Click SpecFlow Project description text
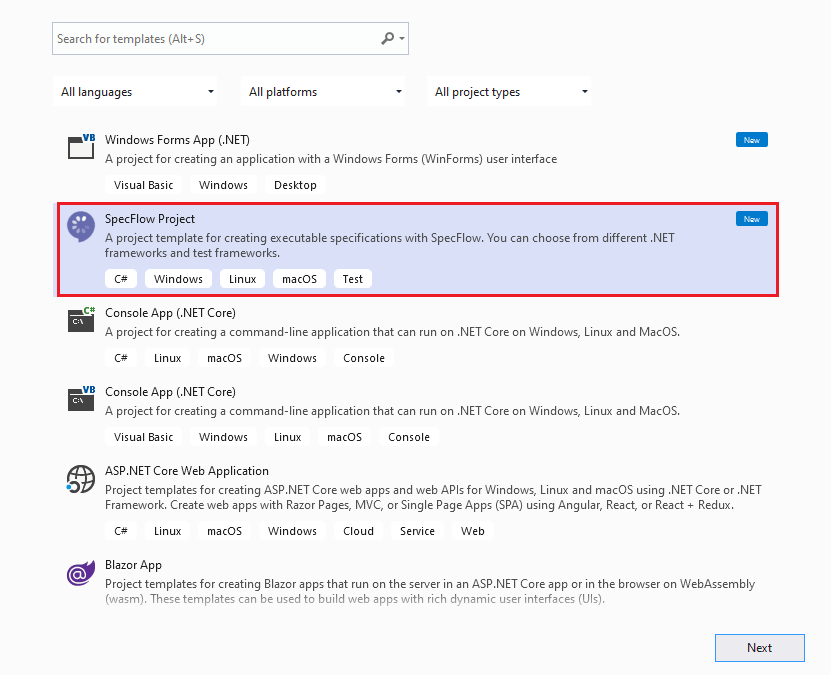 point(390,245)
